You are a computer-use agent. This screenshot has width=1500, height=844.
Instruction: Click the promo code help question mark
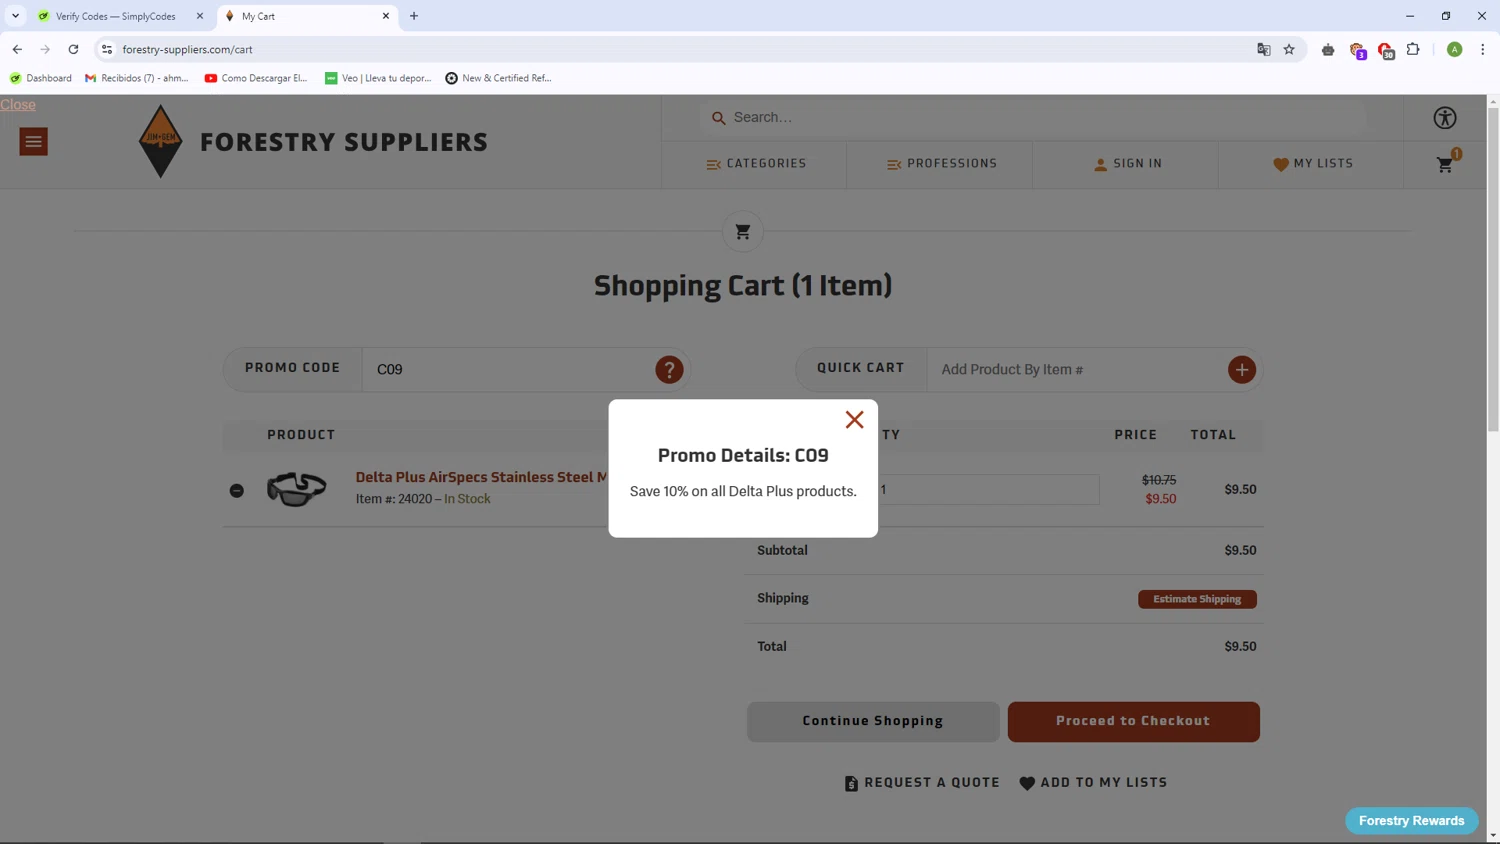click(x=669, y=370)
